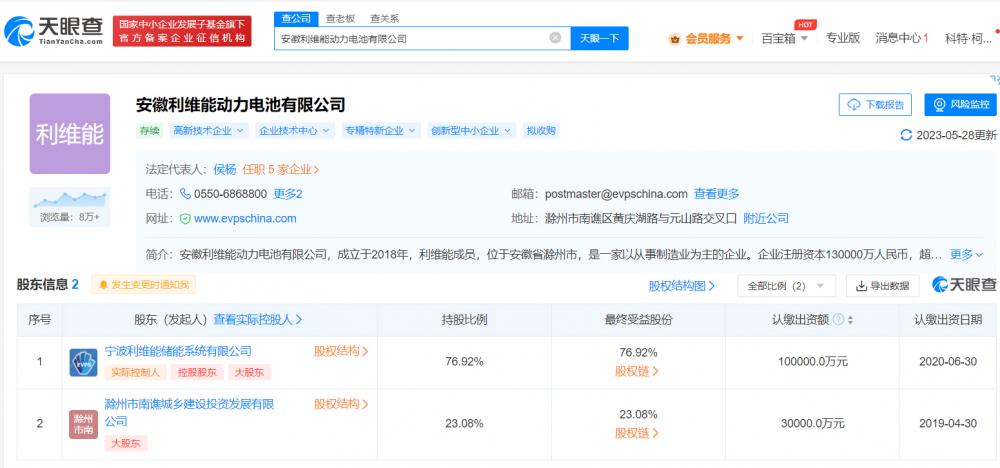Click the green shield website verification icon

pyautogui.click(x=185, y=219)
